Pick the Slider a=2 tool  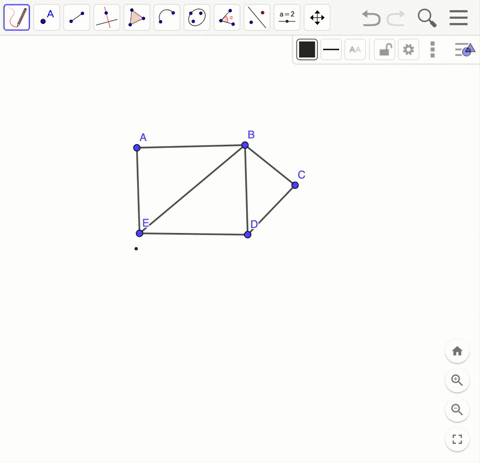(287, 17)
